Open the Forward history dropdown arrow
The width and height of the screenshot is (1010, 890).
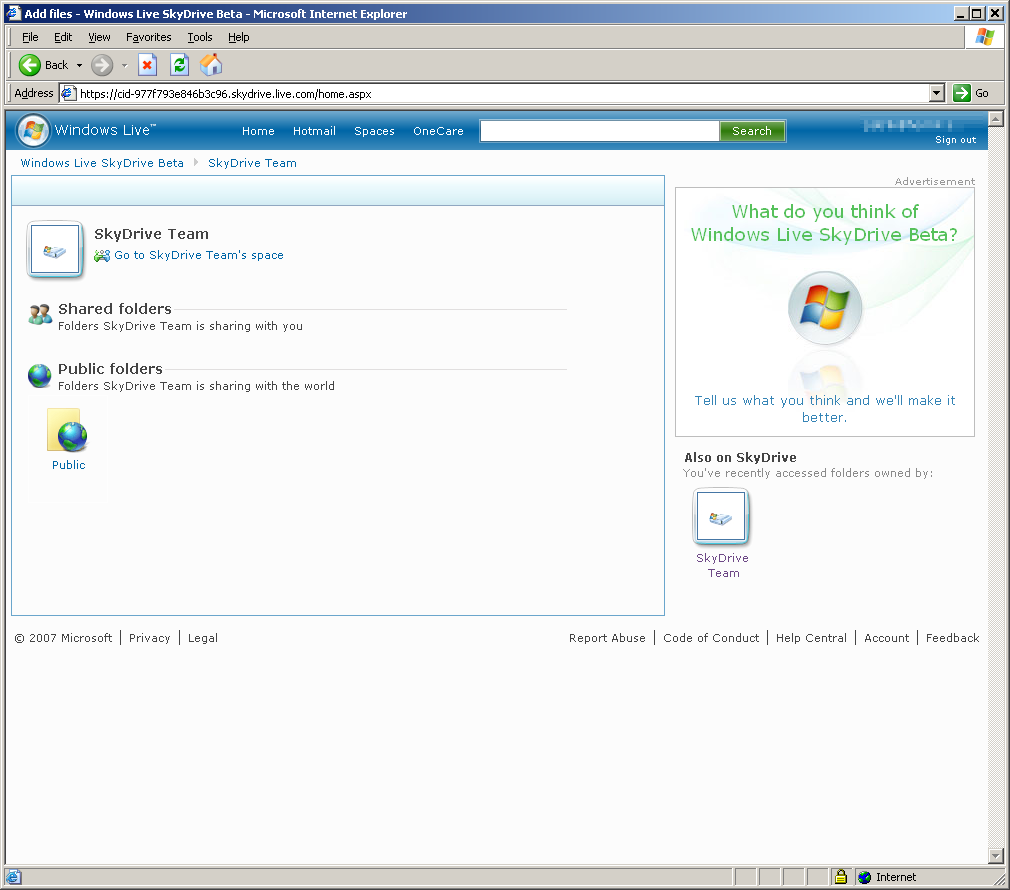[x=124, y=65]
